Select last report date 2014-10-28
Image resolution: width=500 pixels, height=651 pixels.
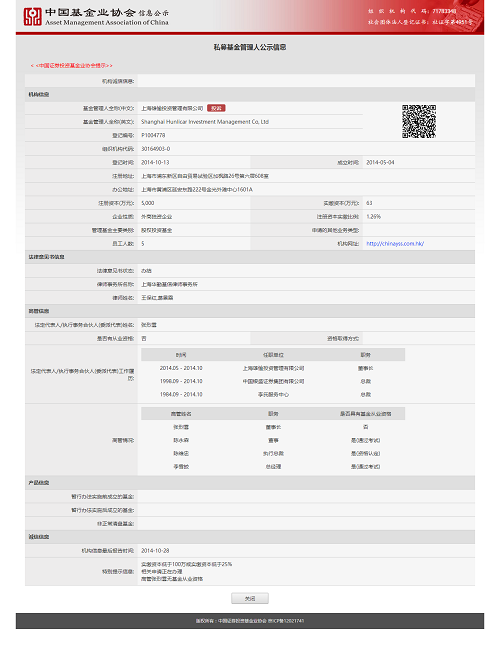[155, 551]
